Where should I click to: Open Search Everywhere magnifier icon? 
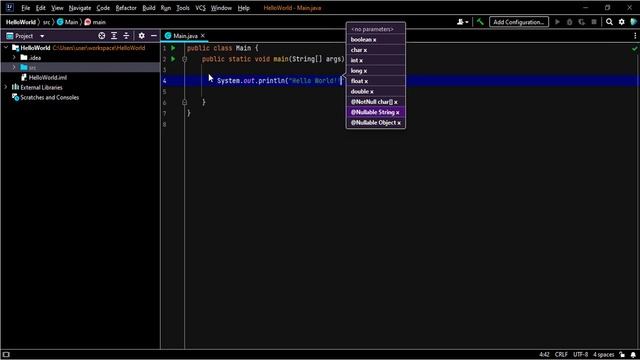tap(609, 22)
